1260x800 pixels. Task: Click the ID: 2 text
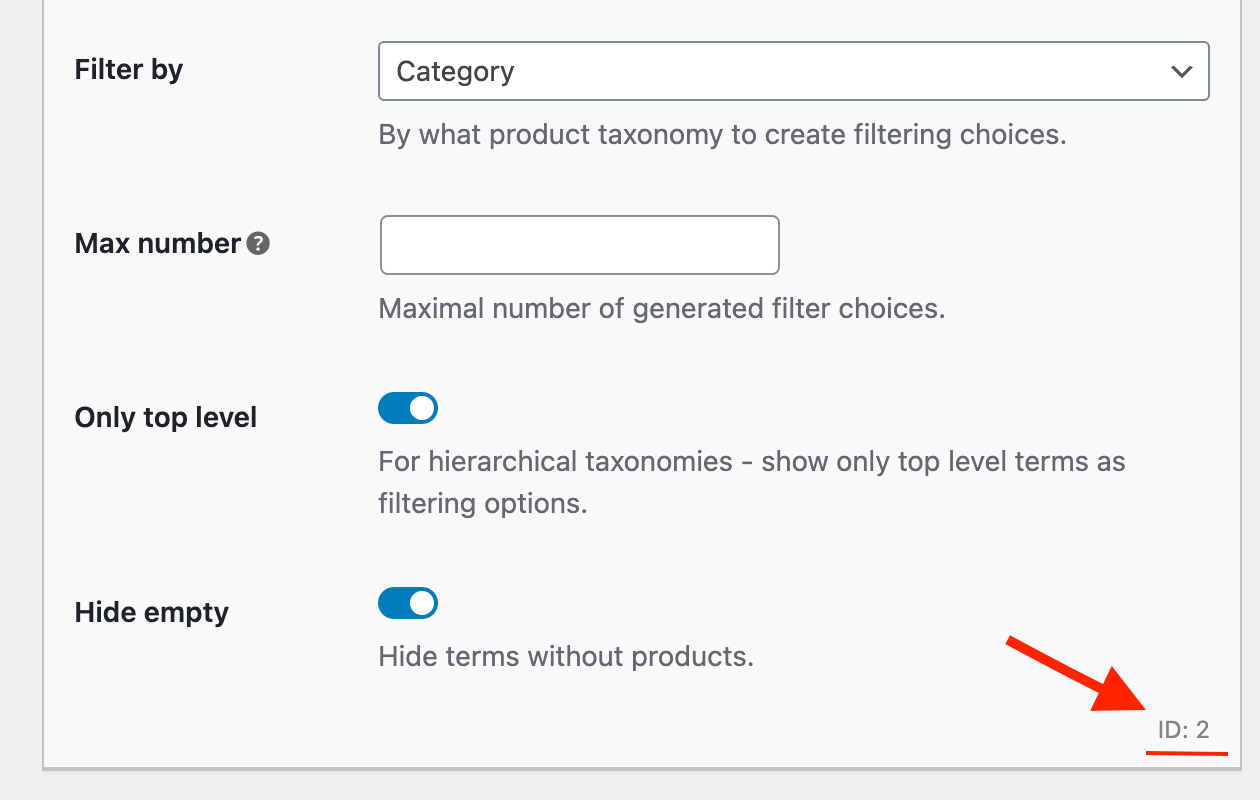[x=1183, y=730]
